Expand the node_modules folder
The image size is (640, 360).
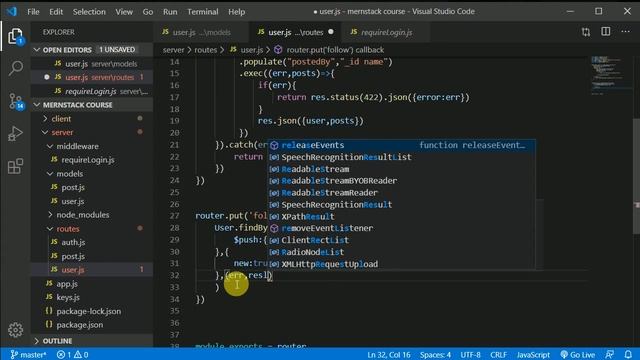(92, 215)
